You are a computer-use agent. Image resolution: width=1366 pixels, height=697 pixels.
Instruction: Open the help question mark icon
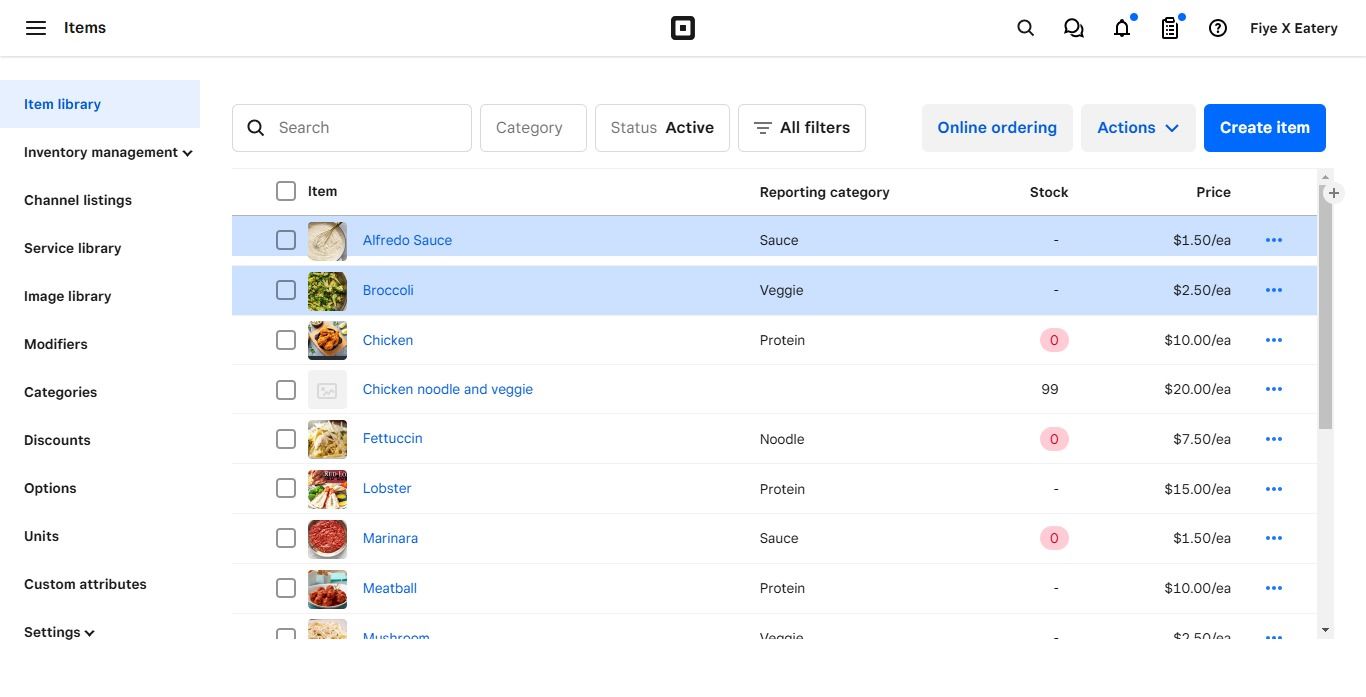coord(1217,28)
